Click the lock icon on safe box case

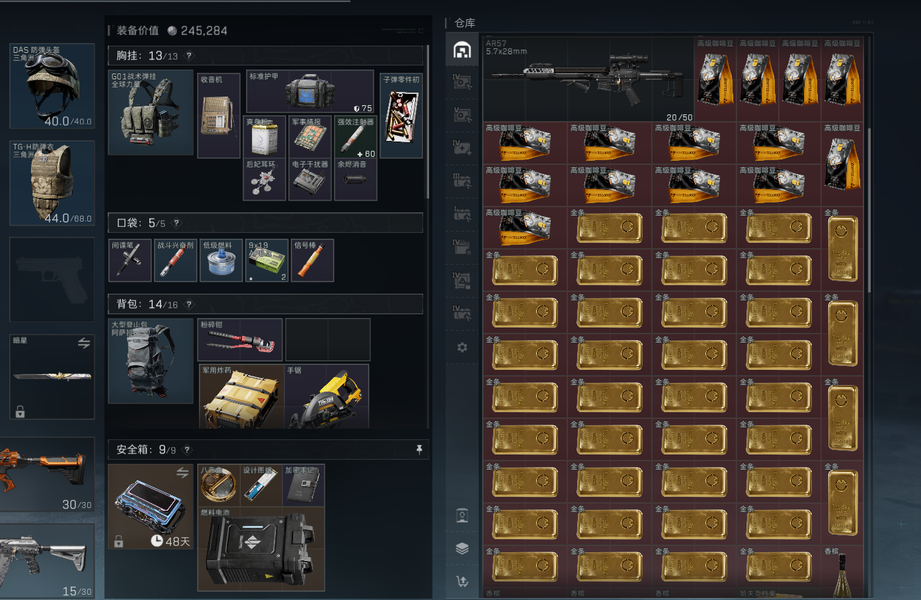119,541
